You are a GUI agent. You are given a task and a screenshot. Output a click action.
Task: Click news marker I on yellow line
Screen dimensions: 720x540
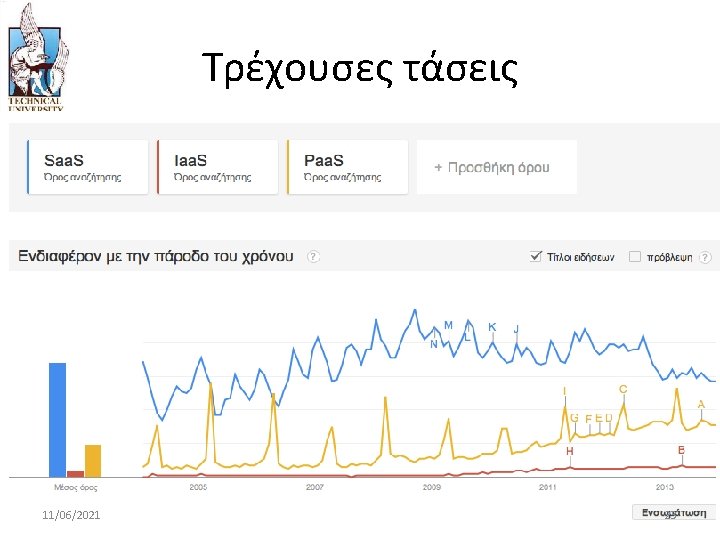[x=565, y=391]
